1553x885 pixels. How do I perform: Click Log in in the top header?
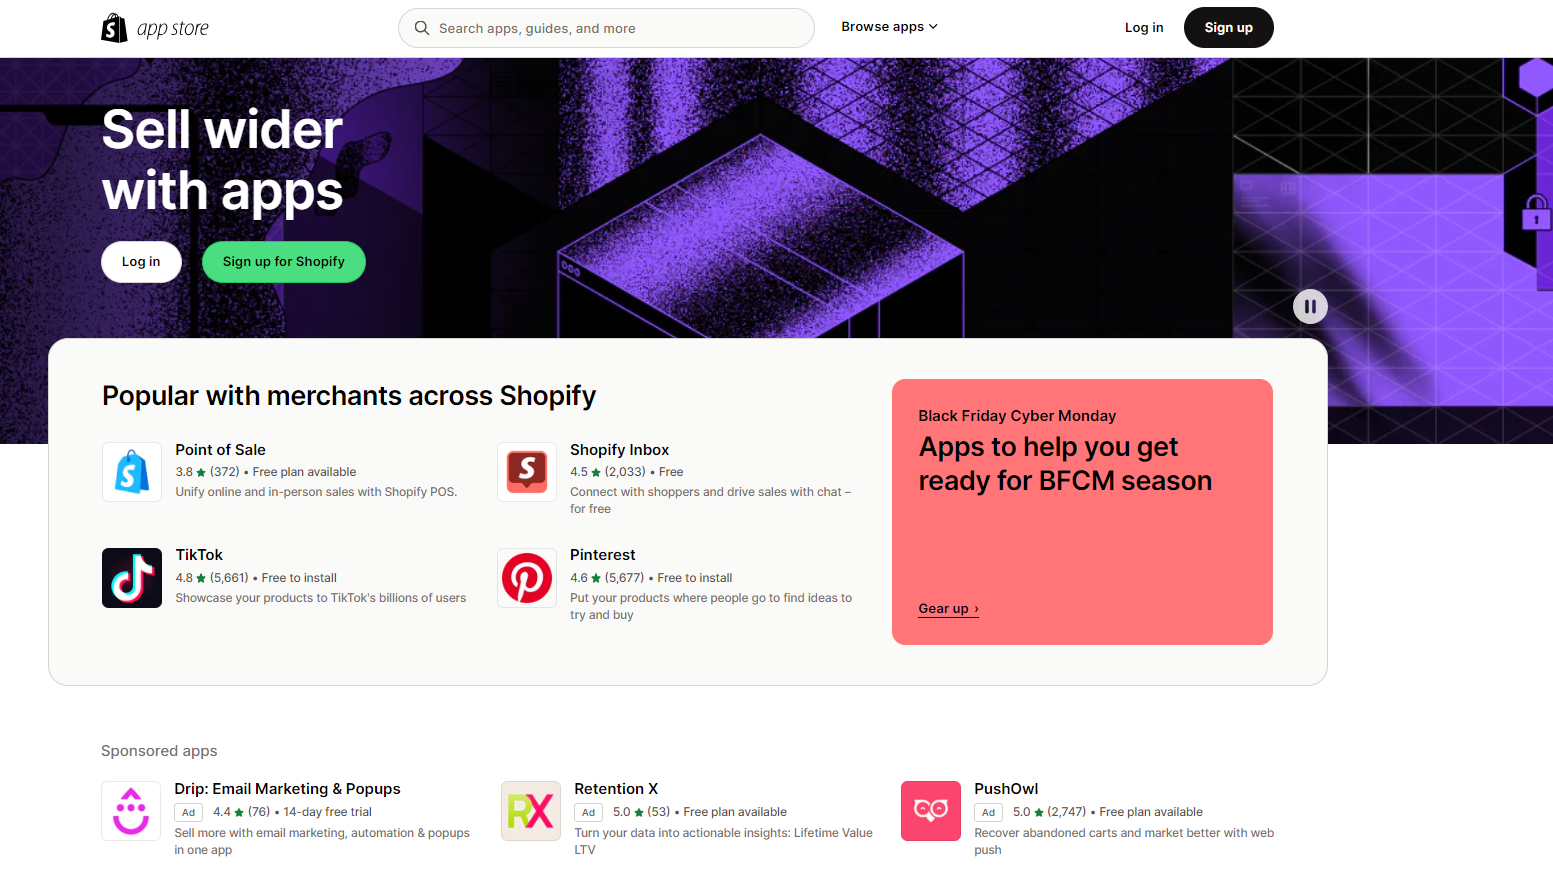click(1144, 28)
